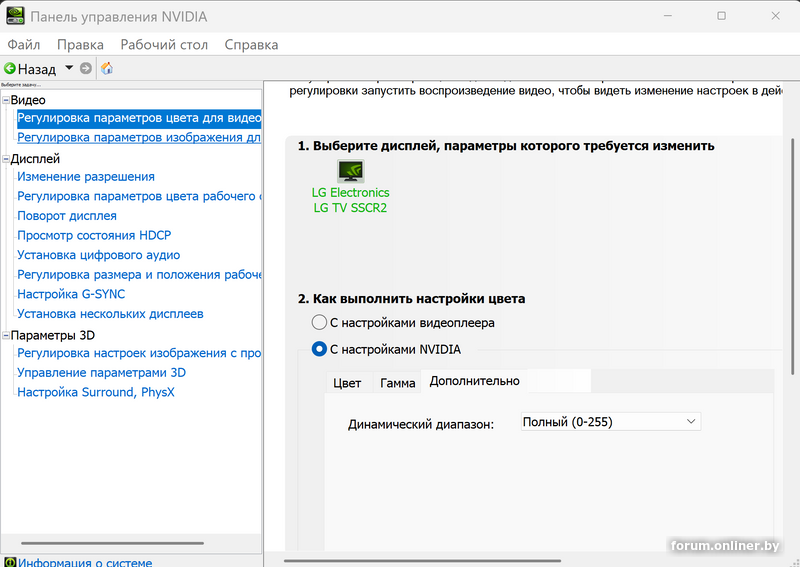Minimize the NVIDIA control panel window

tap(668, 16)
